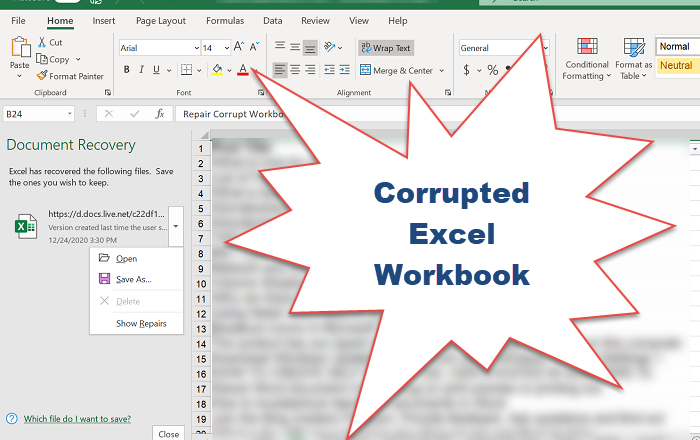Image resolution: width=700 pixels, height=440 pixels.
Task: Toggle Wrap Text on the cell
Action: tap(386, 48)
